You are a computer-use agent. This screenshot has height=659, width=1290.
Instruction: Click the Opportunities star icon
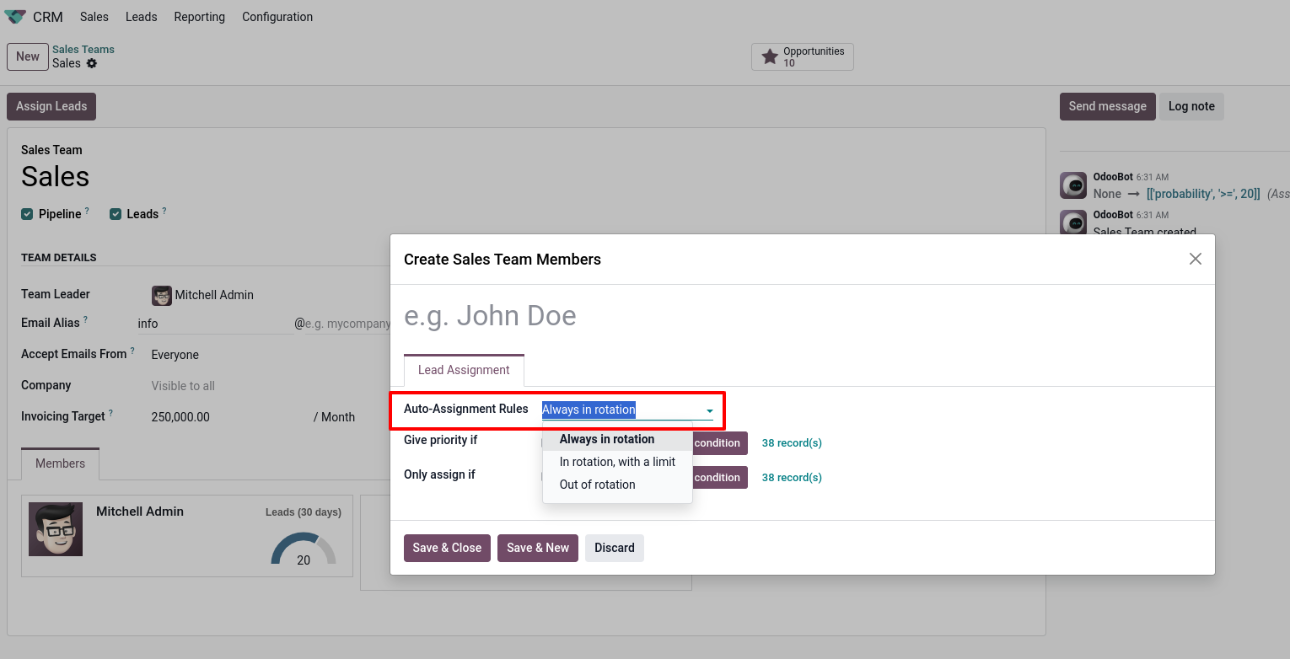pos(769,57)
